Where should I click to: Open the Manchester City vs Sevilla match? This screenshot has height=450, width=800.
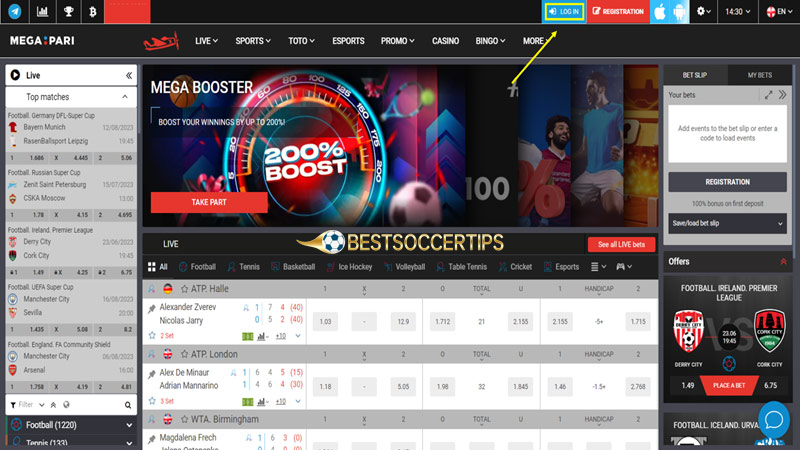tap(71, 306)
